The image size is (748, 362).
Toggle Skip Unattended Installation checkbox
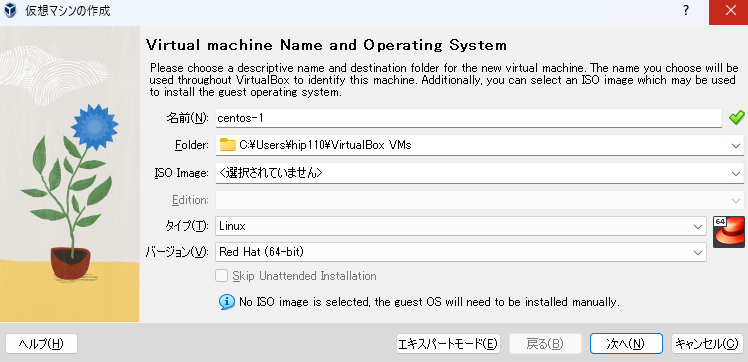coord(221,276)
